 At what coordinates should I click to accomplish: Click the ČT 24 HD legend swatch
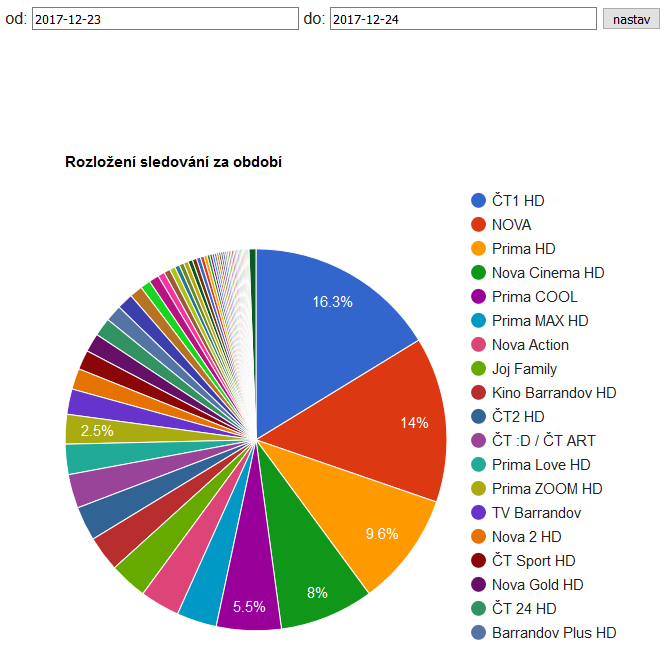(x=478, y=608)
